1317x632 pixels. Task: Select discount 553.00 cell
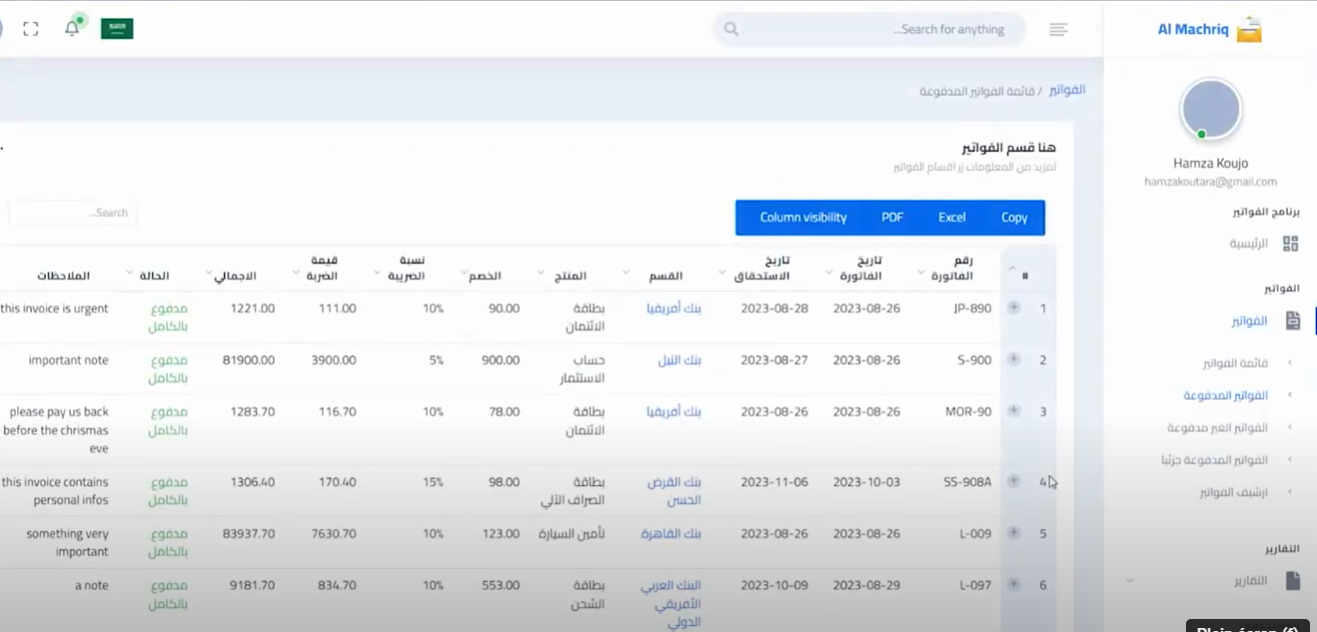501,585
